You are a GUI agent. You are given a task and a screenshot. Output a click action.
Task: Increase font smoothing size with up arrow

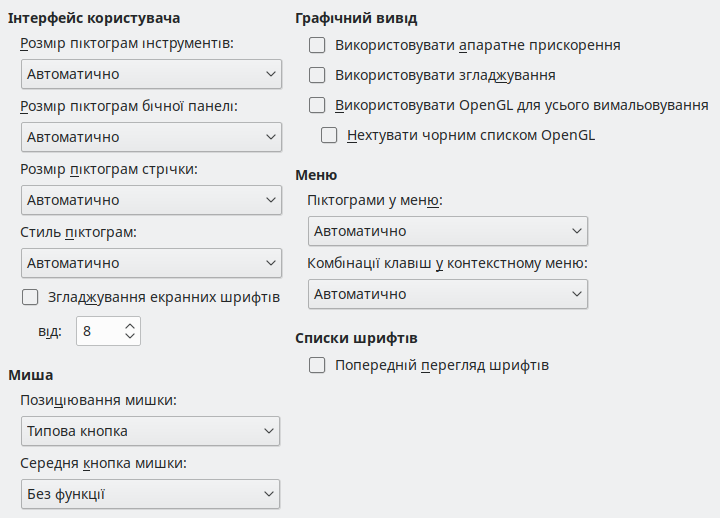click(x=130, y=325)
